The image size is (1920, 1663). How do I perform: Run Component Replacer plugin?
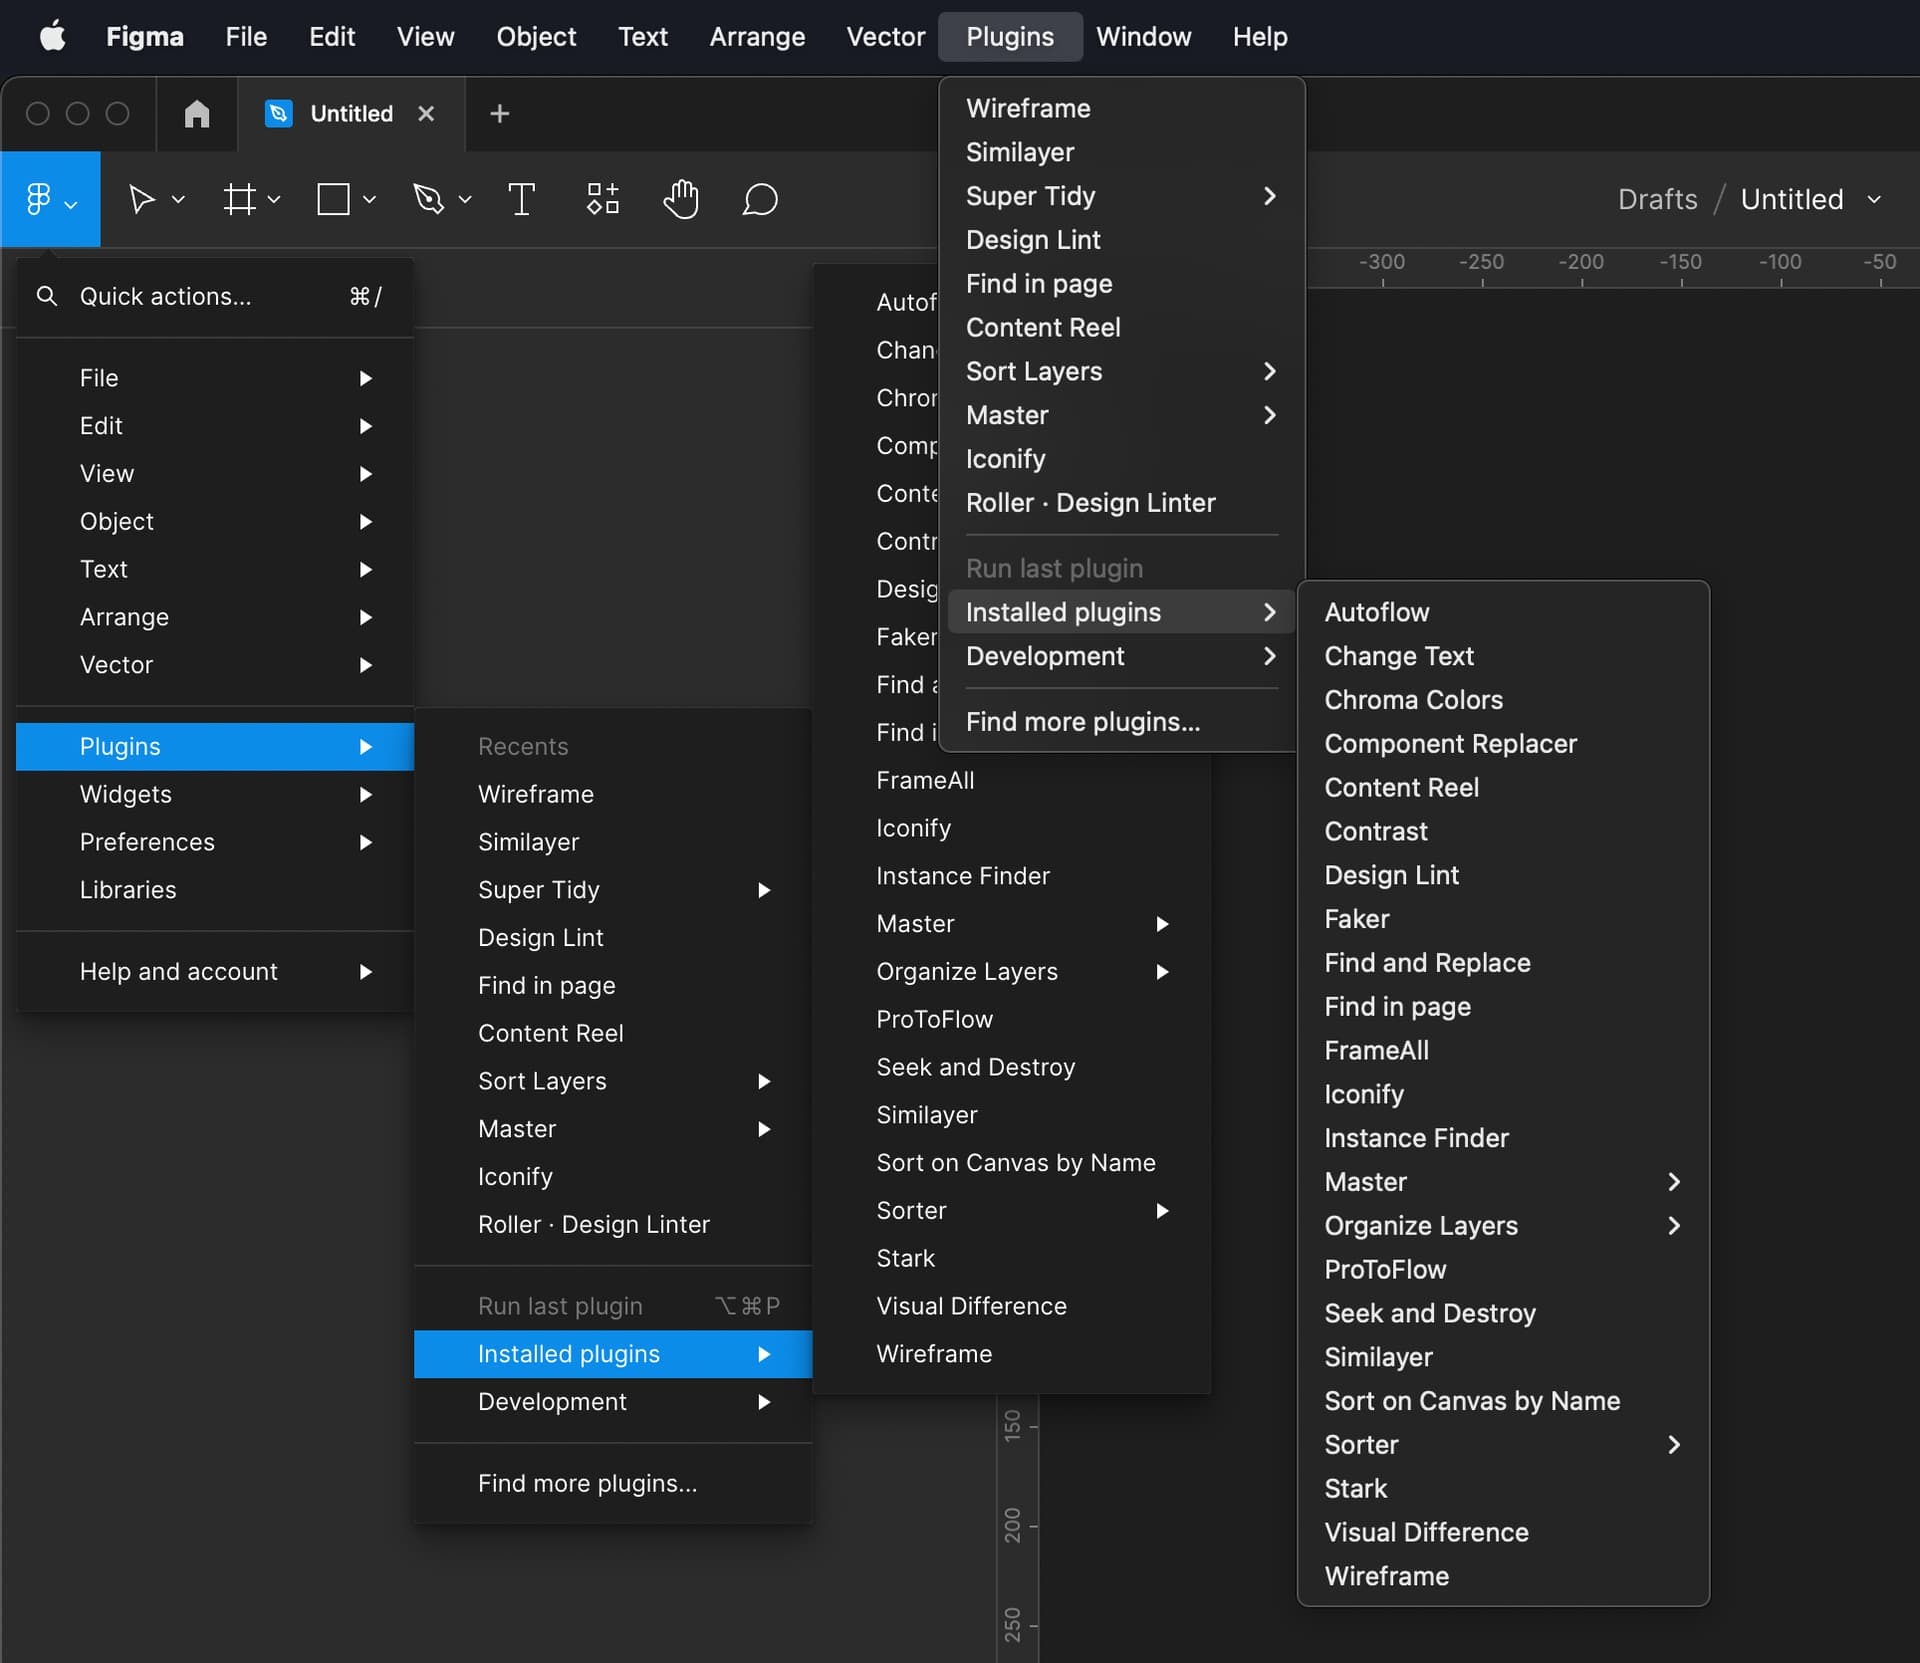[x=1503, y=744]
